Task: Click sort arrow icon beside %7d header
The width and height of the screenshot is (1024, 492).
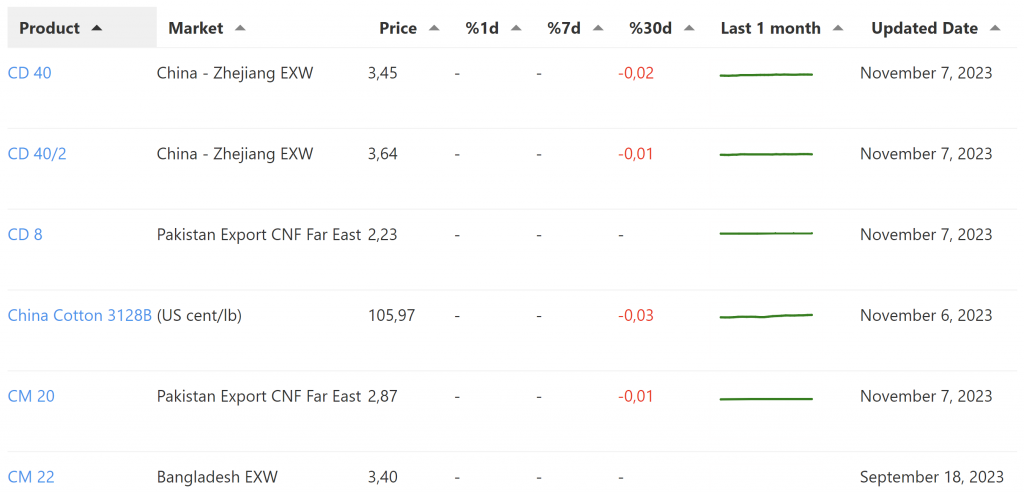Action: tap(597, 28)
